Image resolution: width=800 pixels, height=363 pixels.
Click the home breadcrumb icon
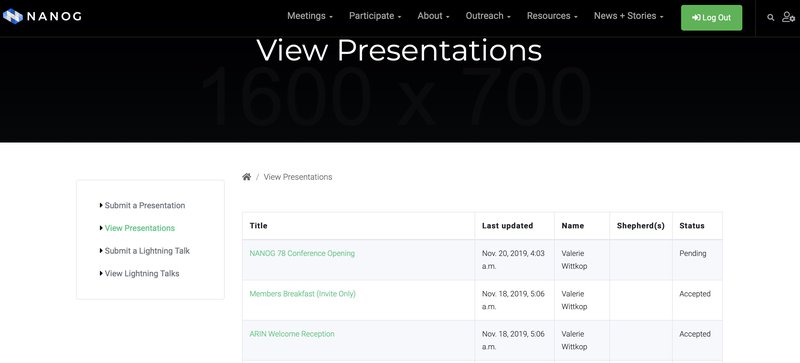(246, 177)
